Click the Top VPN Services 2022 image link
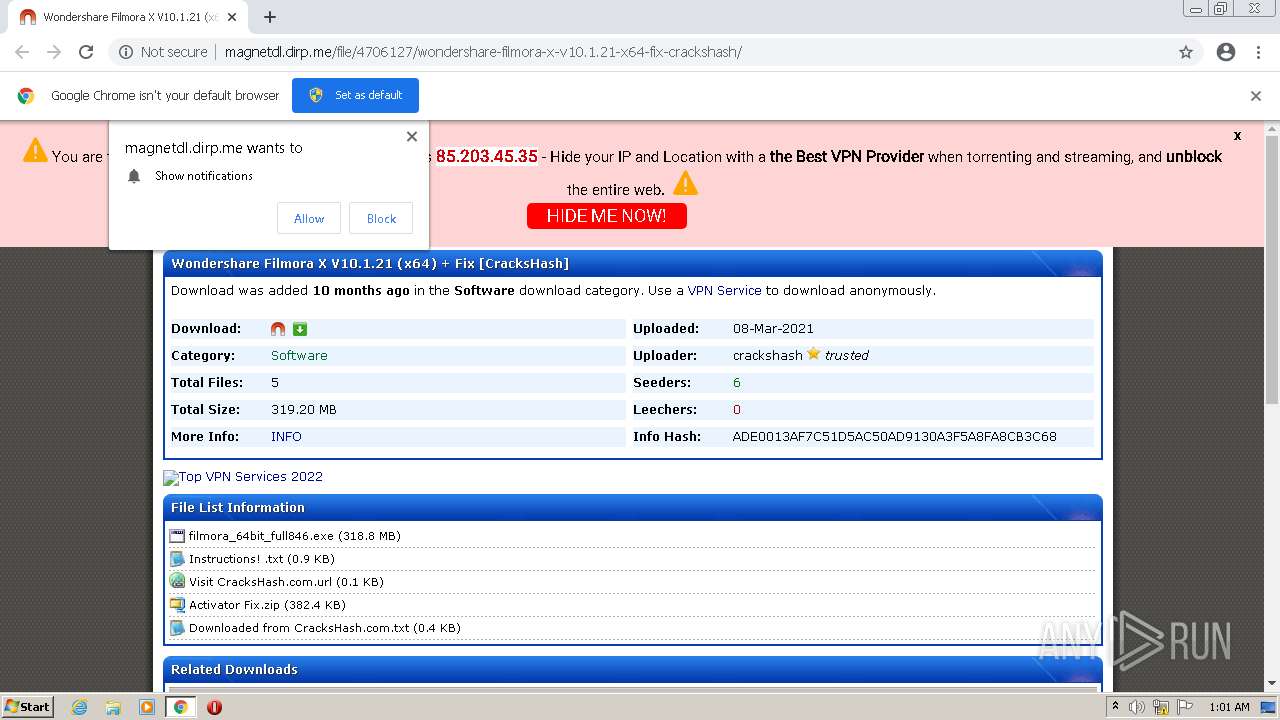The image size is (1280, 720). [x=243, y=477]
